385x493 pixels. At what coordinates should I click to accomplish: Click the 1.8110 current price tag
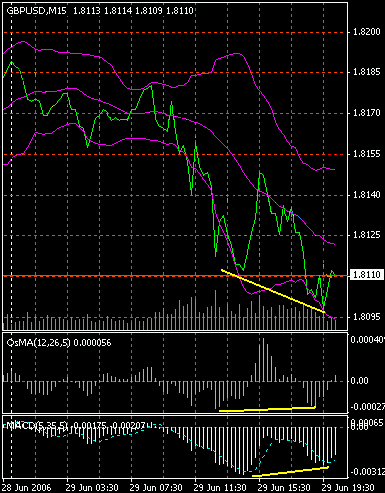366,275
